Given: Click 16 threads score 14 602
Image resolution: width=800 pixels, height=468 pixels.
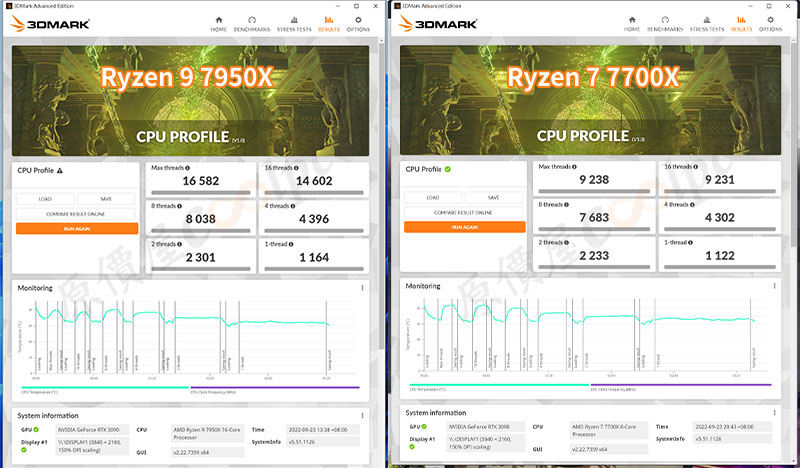Looking at the screenshot, I should click(x=314, y=181).
